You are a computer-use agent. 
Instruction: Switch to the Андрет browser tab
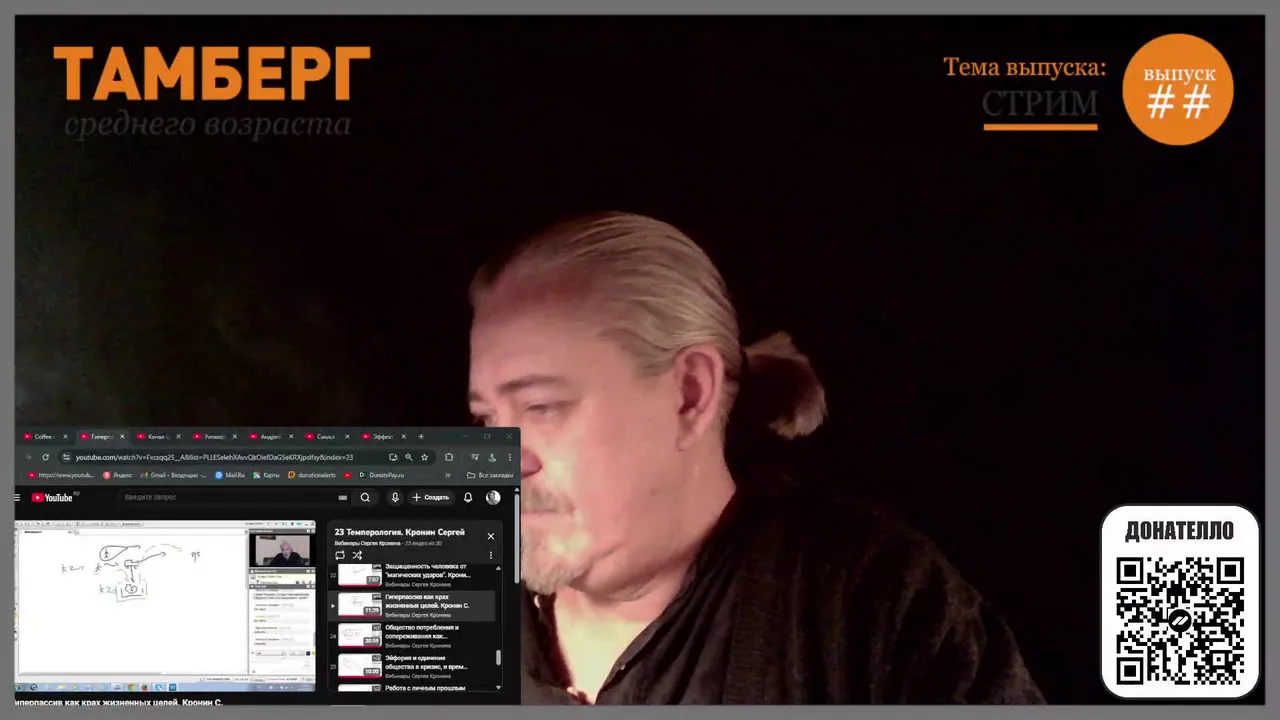(x=270, y=437)
